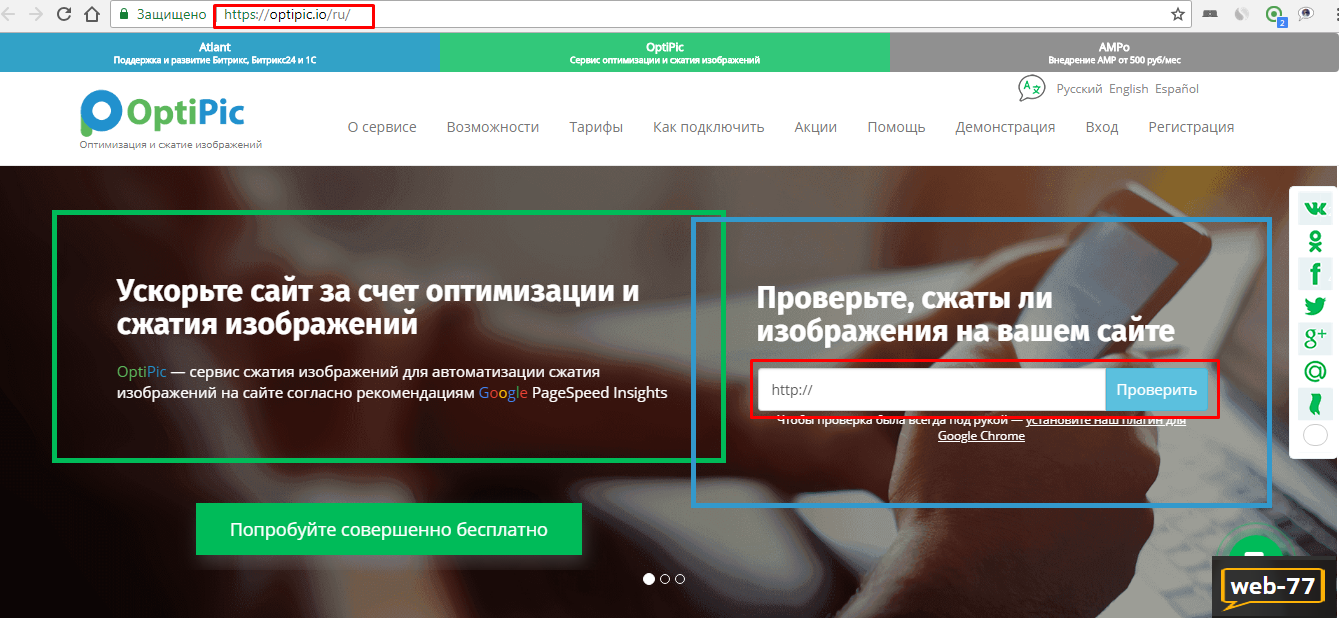Choose English language
Viewport: 1339px width, 620px height.
(1129, 89)
